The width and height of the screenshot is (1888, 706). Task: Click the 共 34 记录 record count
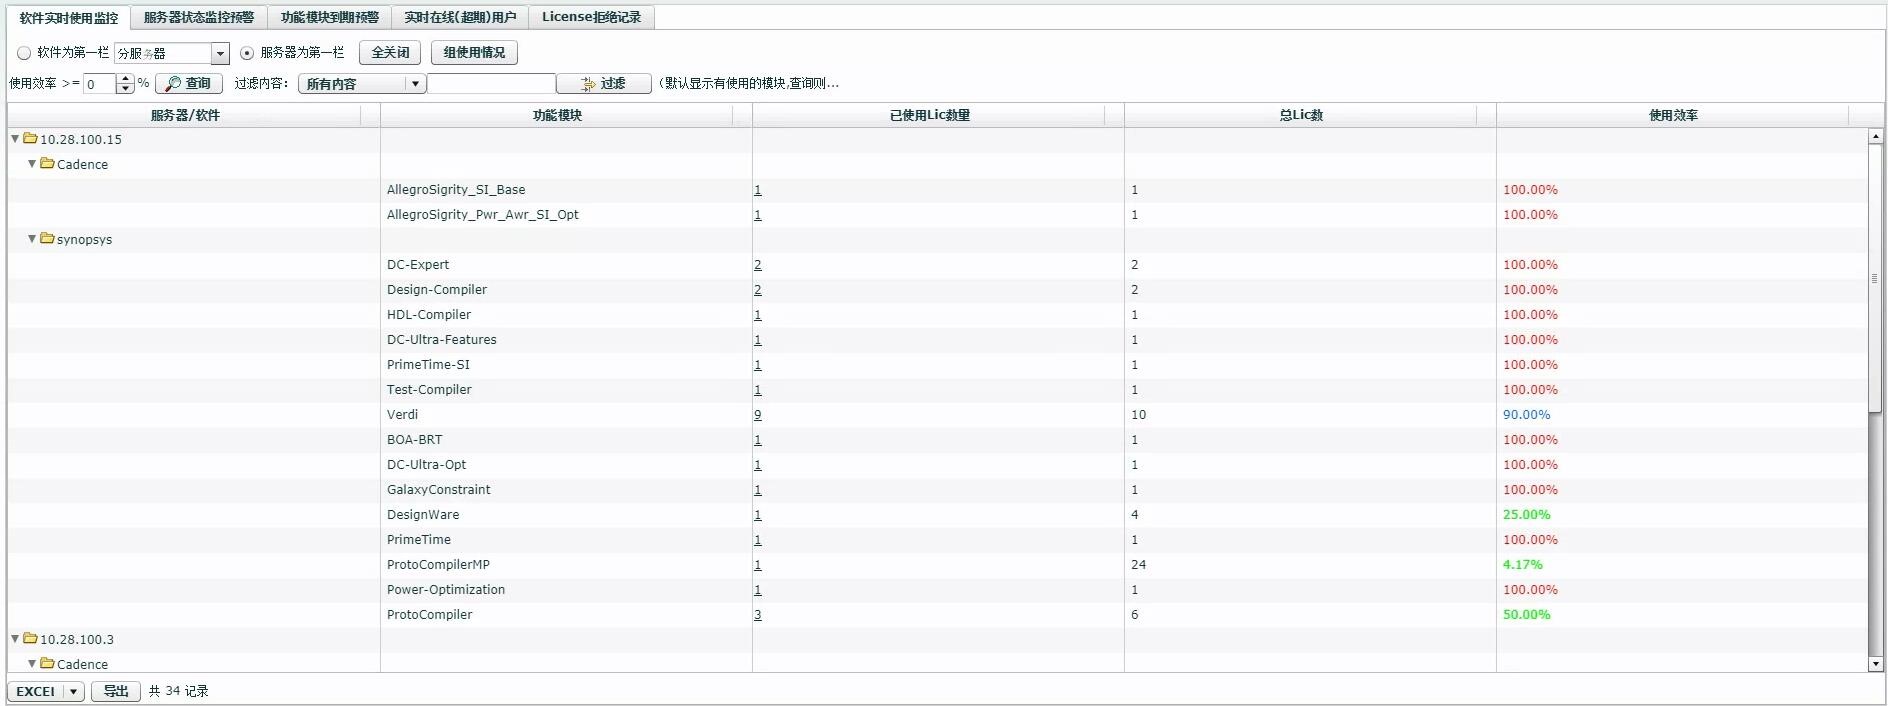click(179, 691)
